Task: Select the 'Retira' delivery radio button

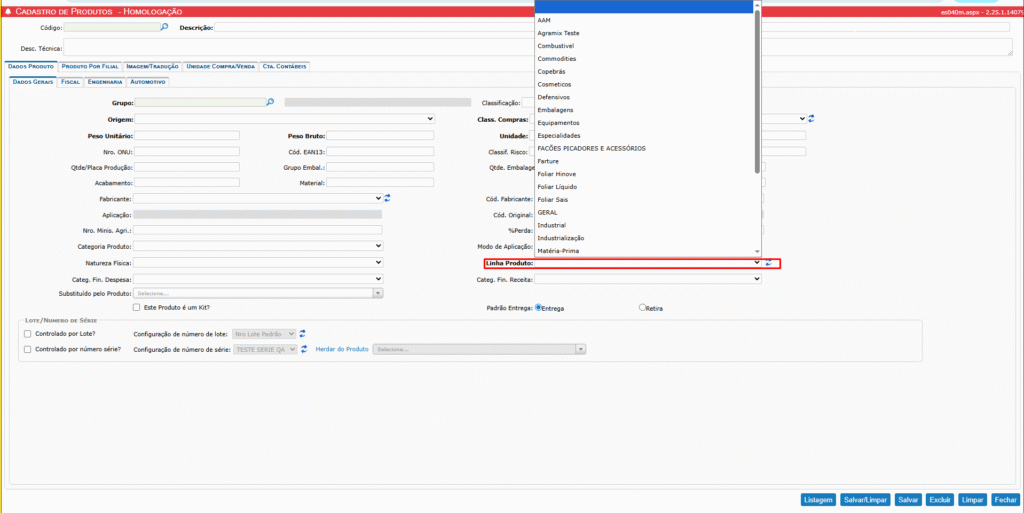Action: pyautogui.click(x=642, y=308)
